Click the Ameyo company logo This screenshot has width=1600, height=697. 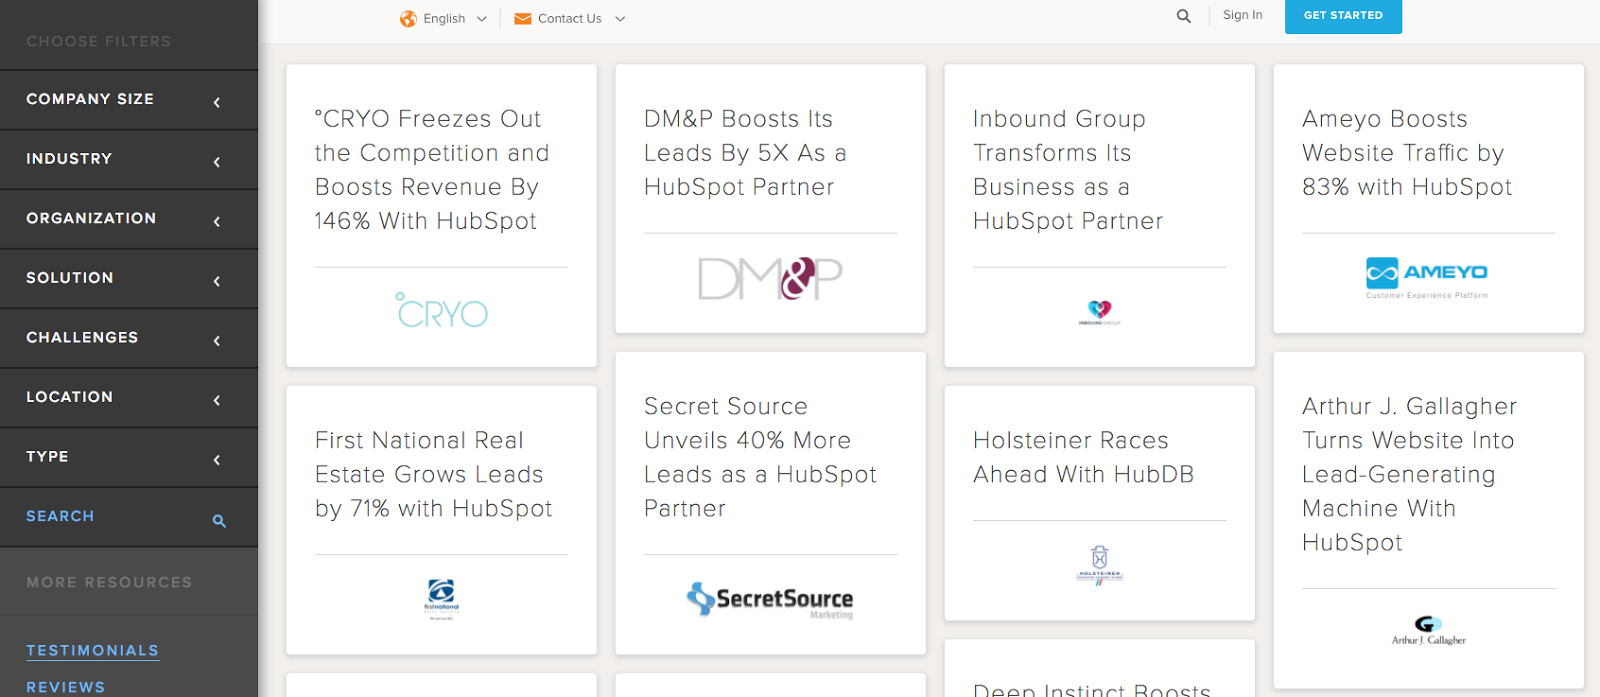1427,277
